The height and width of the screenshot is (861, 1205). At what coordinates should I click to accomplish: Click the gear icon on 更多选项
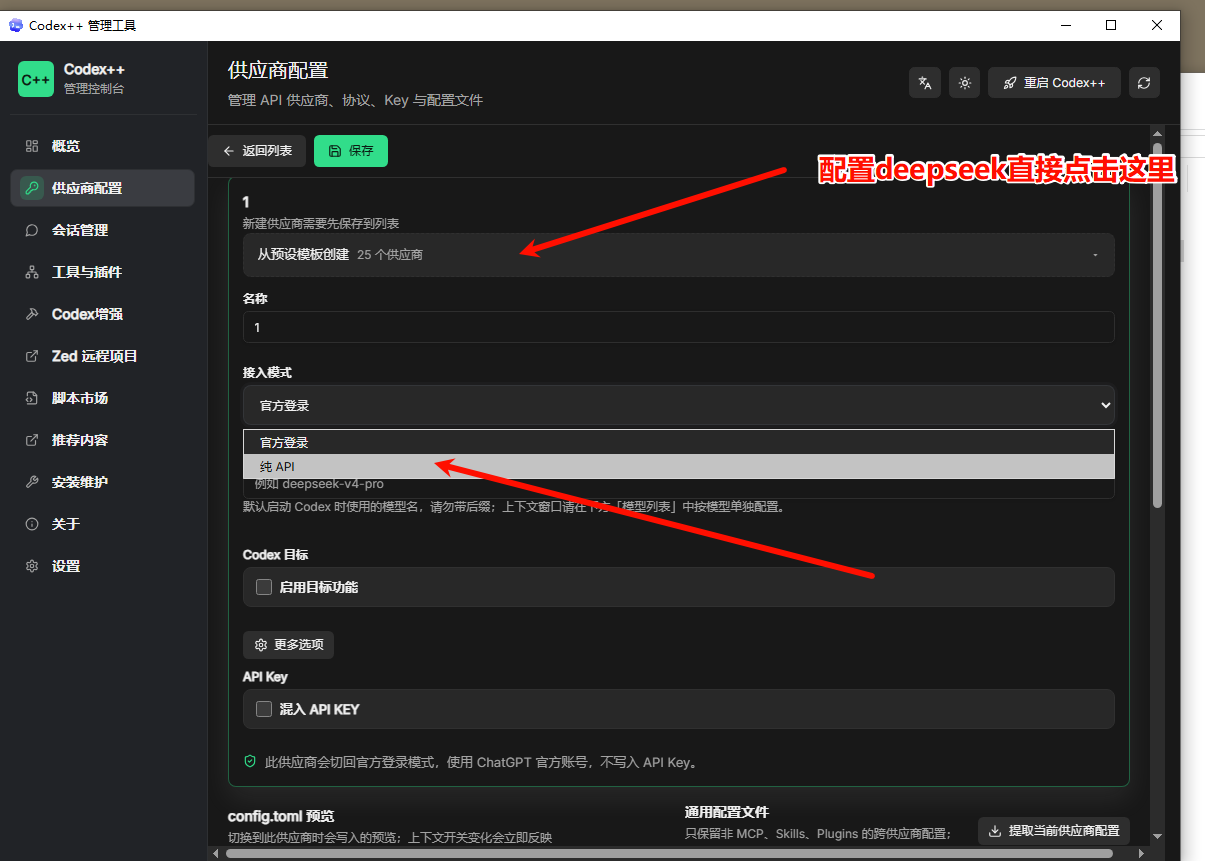pos(261,645)
